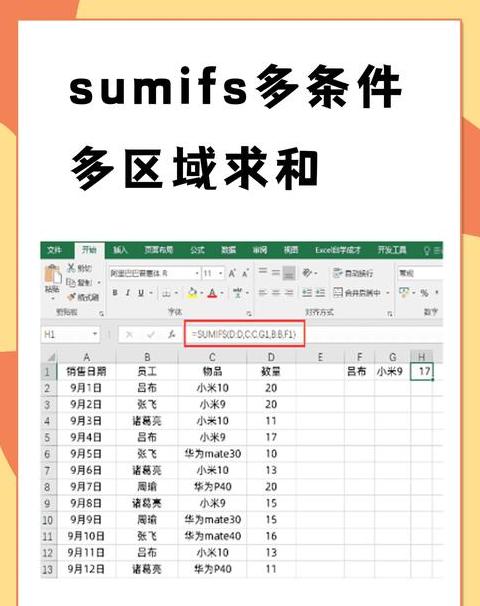
Task: Click the phonetic guide (文) icon
Action: point(237,293)
